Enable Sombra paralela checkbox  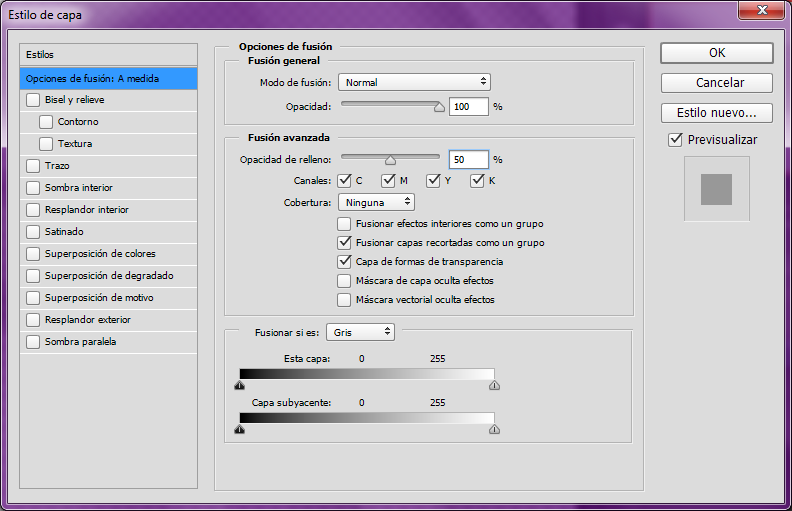pos(33,342)
